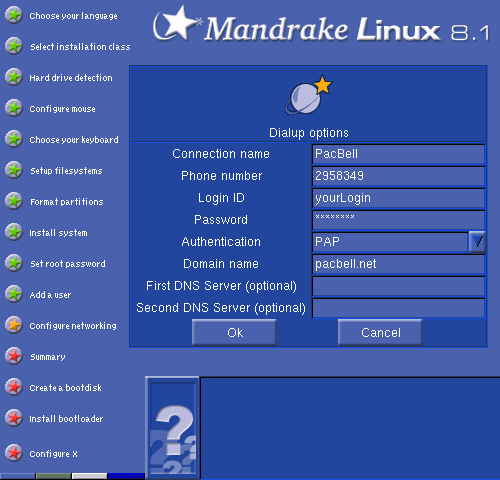The height and width of the screenshot is (480, 500).
Task: Focus the Login ID field
Action: coord(398,198)
